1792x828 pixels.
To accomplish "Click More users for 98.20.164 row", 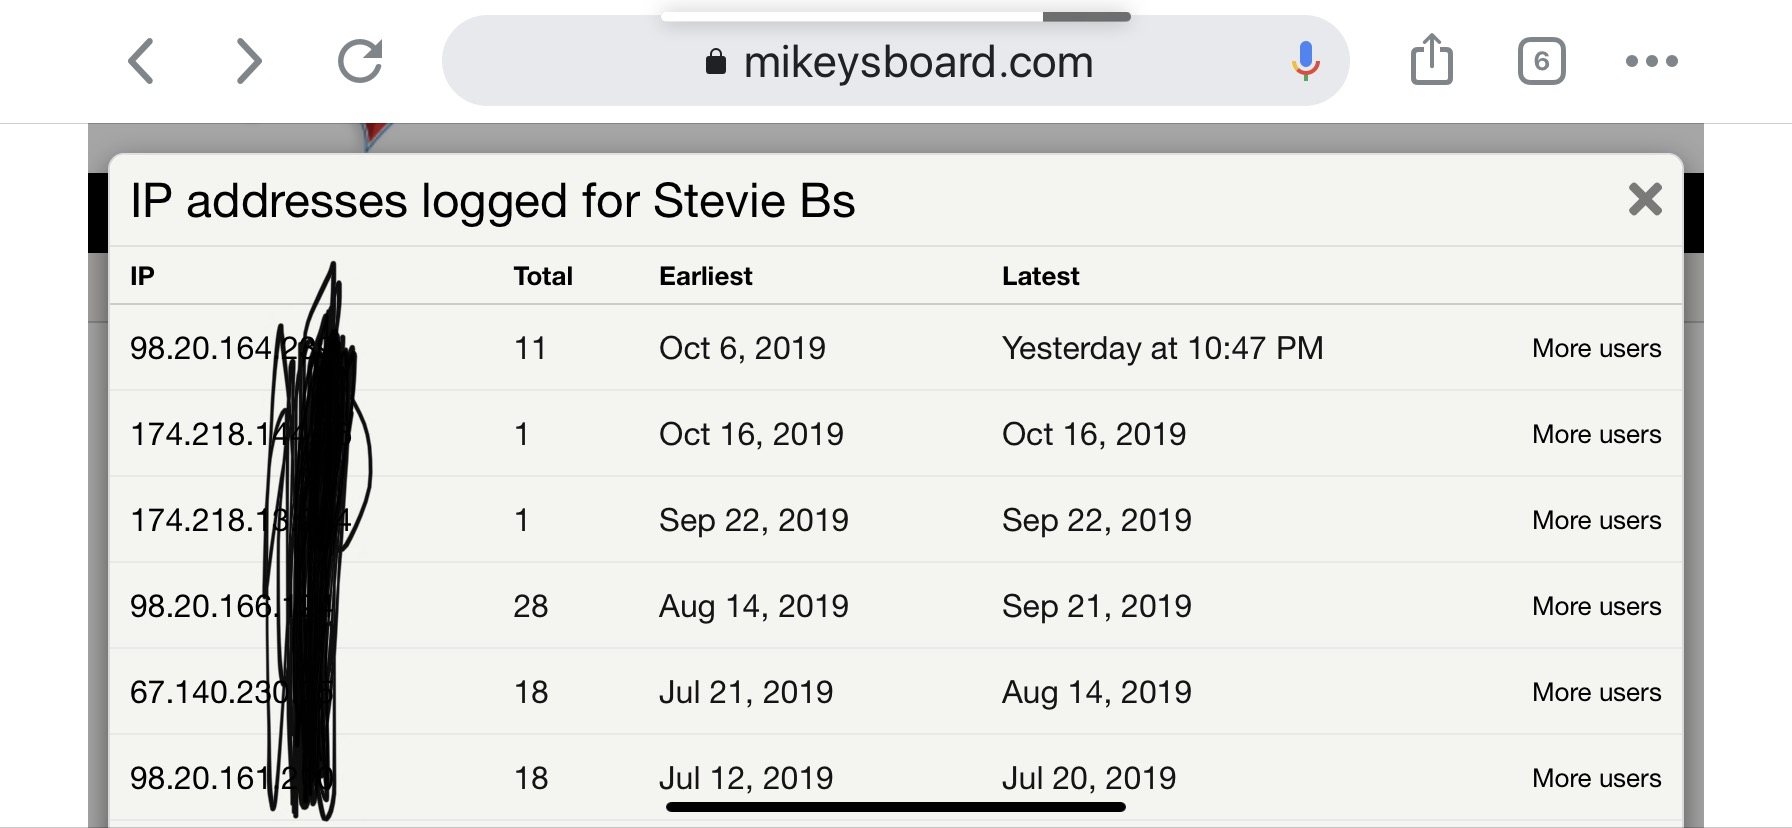I will click(1596, 348).
